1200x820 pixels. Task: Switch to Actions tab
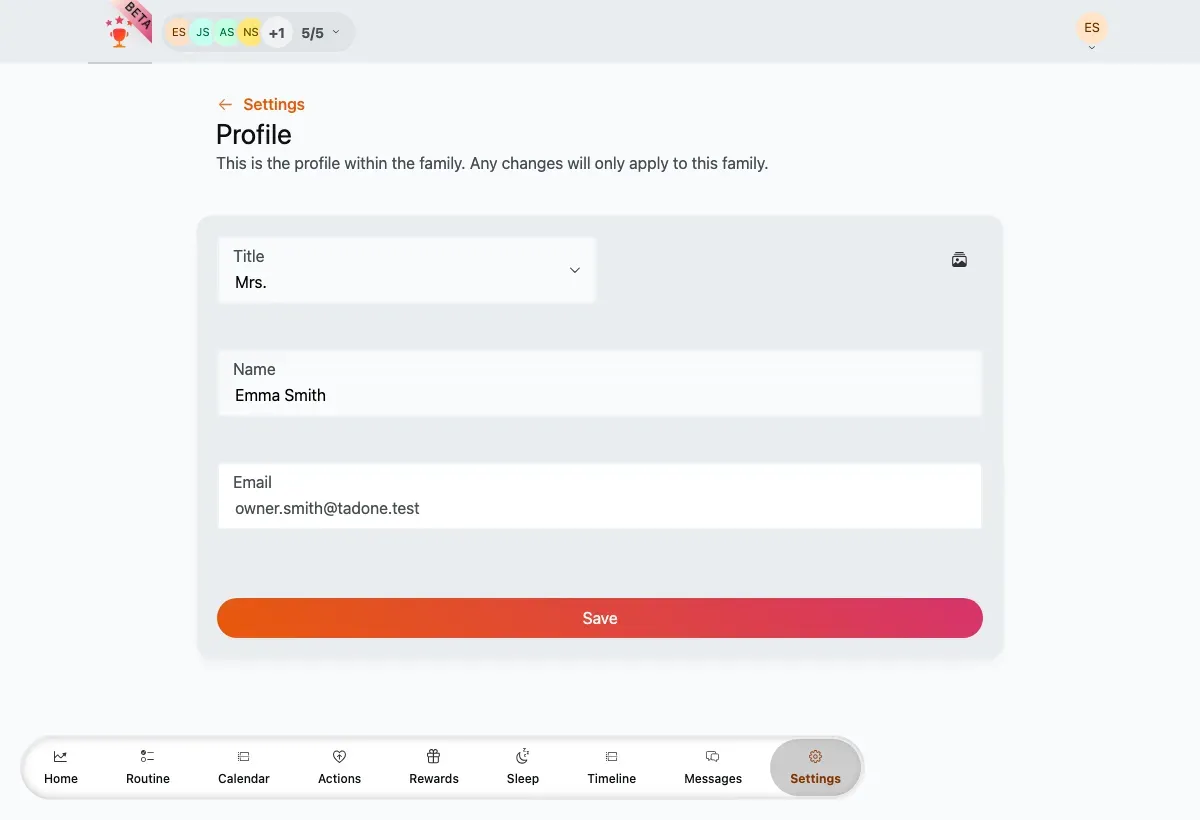(339, 767)
